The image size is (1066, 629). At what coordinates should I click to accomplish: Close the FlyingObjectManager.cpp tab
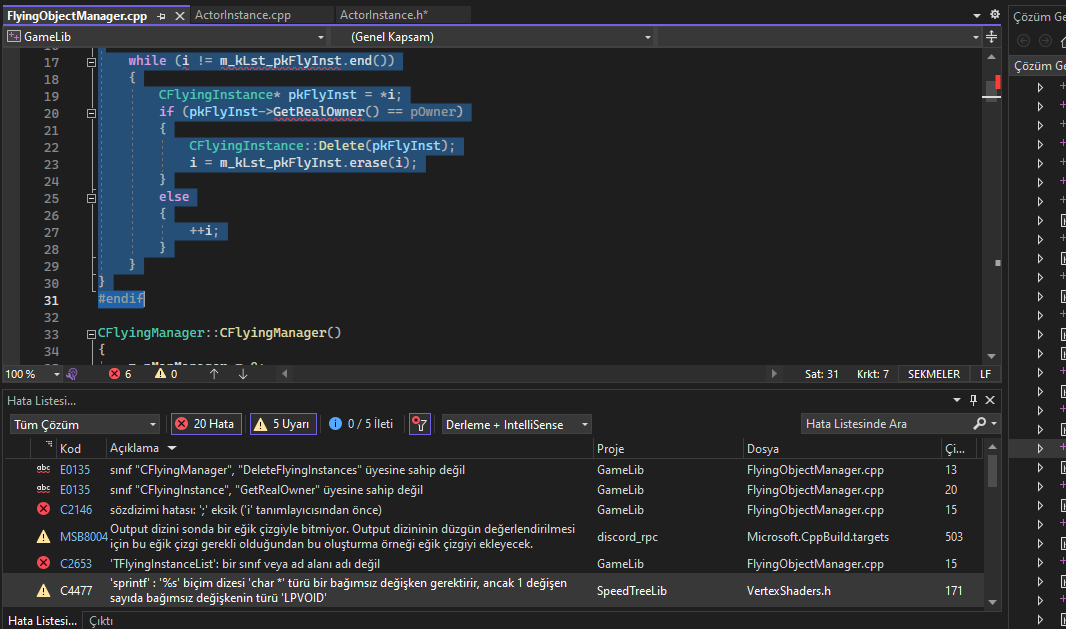tap(179, 16)
